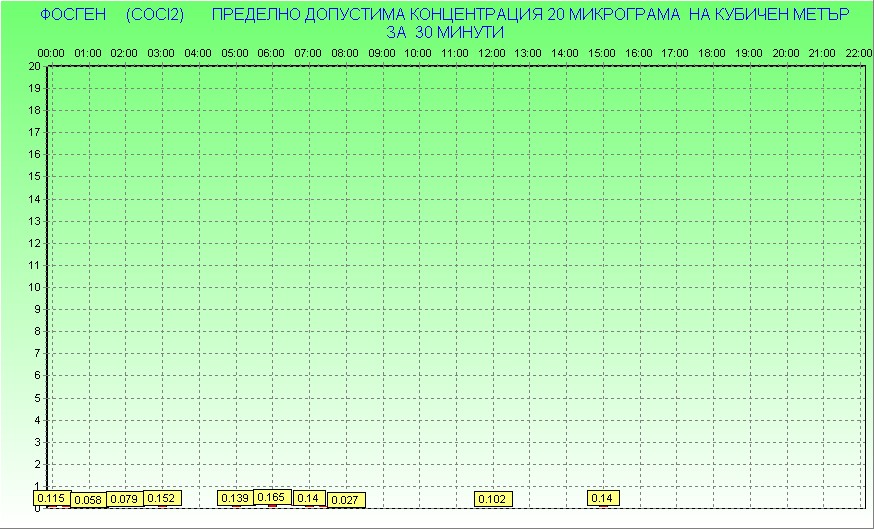Screen dimensions: 874x529
Task: Select the vertical axis value 15
Action: 35,177
